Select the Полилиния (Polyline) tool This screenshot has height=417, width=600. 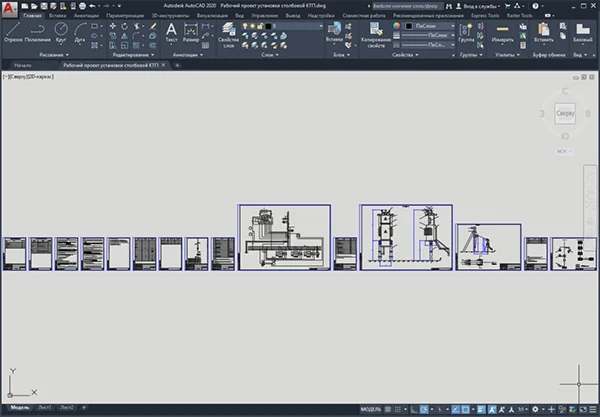pos(37,32)
